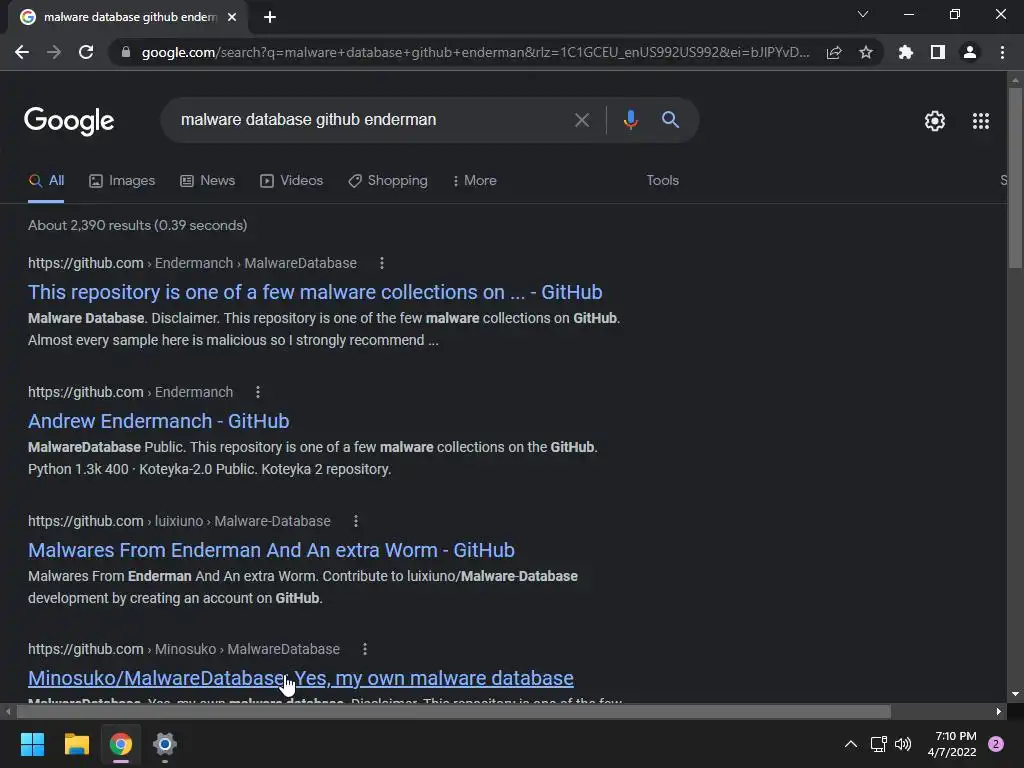Share this page using the address bar icon
1024x768 pixels.
point(834,52)
